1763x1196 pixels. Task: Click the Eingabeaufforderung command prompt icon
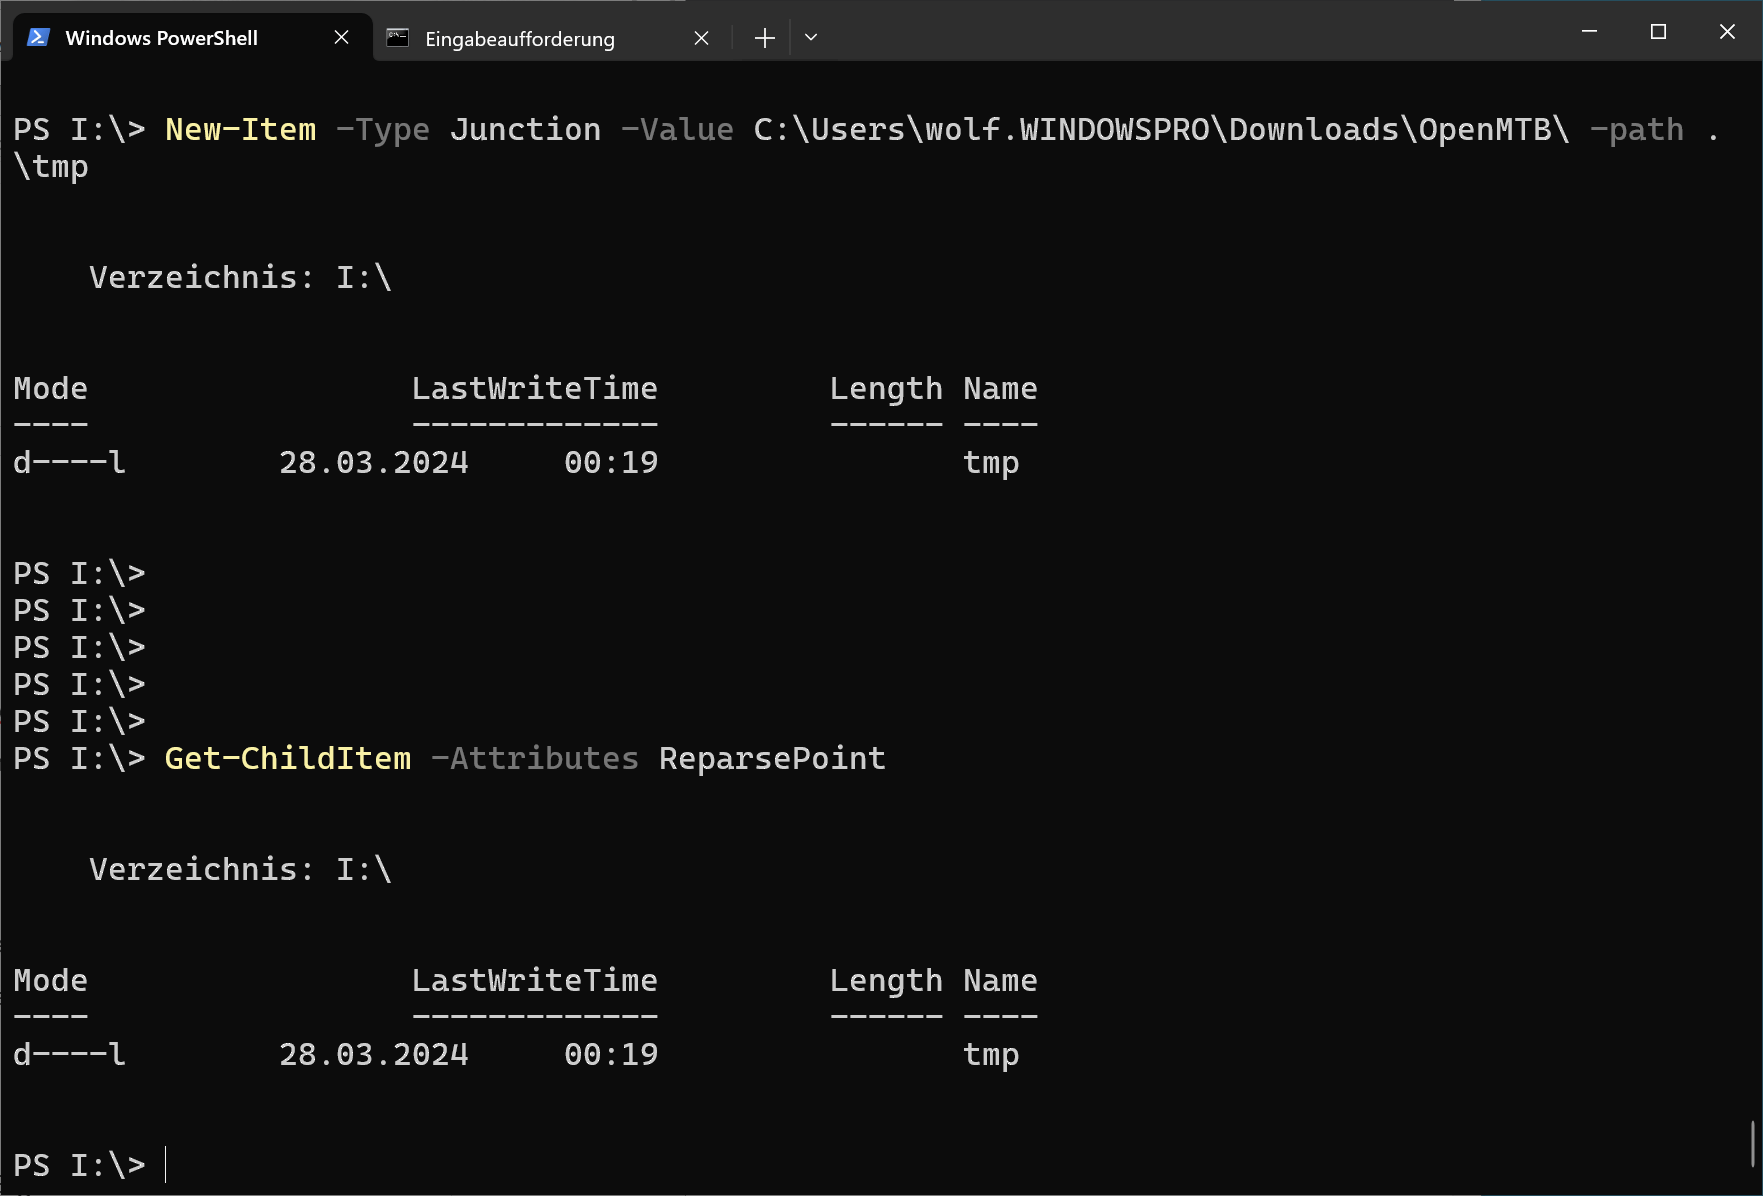(x=398, y=38)
